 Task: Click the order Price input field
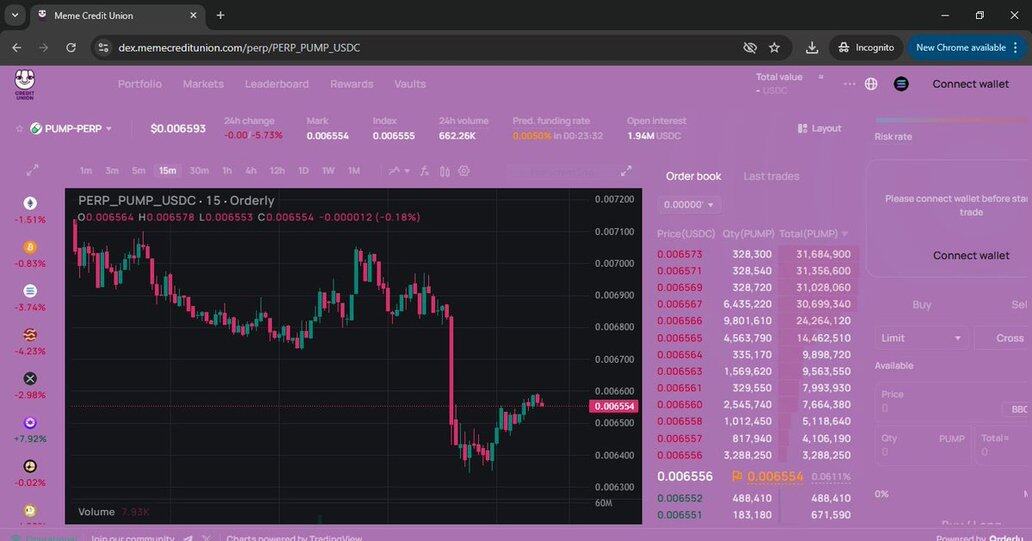935,408
